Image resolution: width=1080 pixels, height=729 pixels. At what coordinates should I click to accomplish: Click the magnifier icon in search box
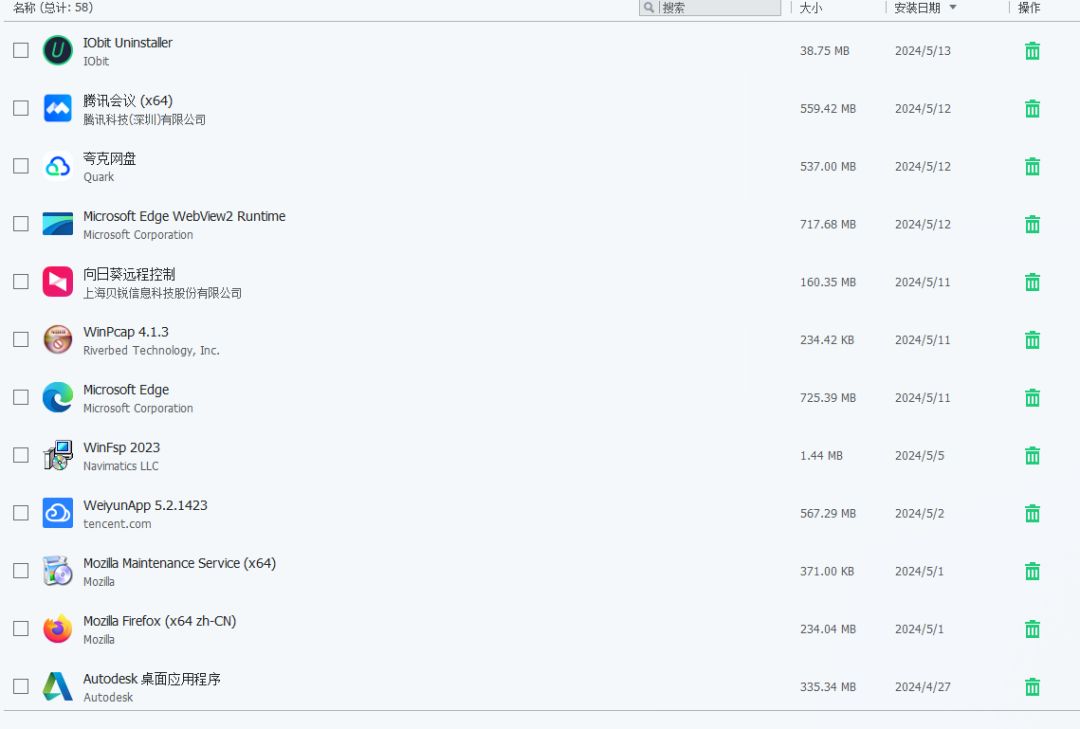pos(649,8)
